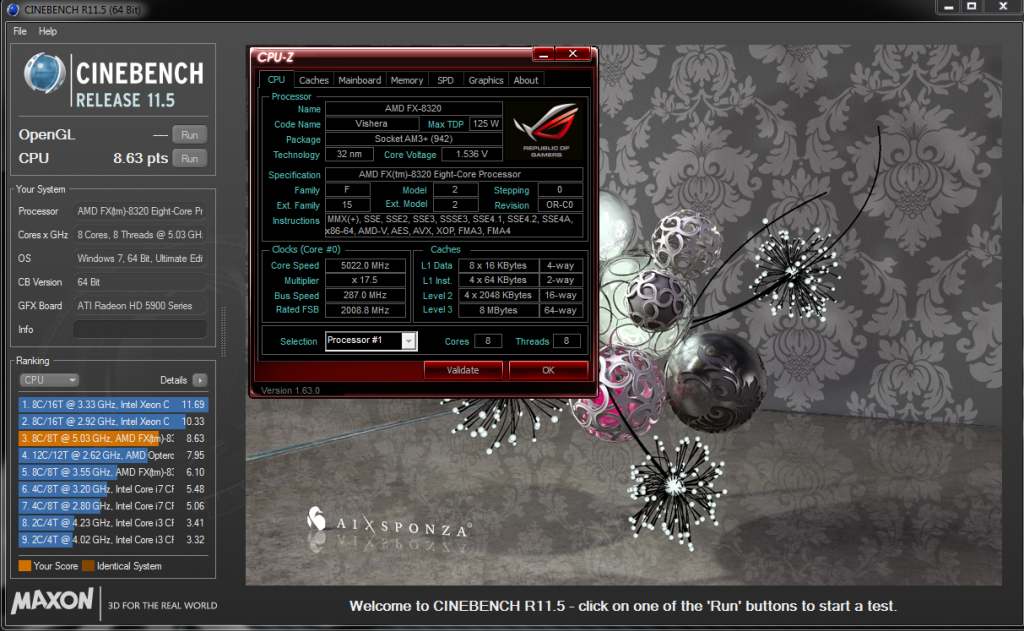Run the OpenGL benchmark
This screenshot has width=1024, height=631.
(189, 135)
